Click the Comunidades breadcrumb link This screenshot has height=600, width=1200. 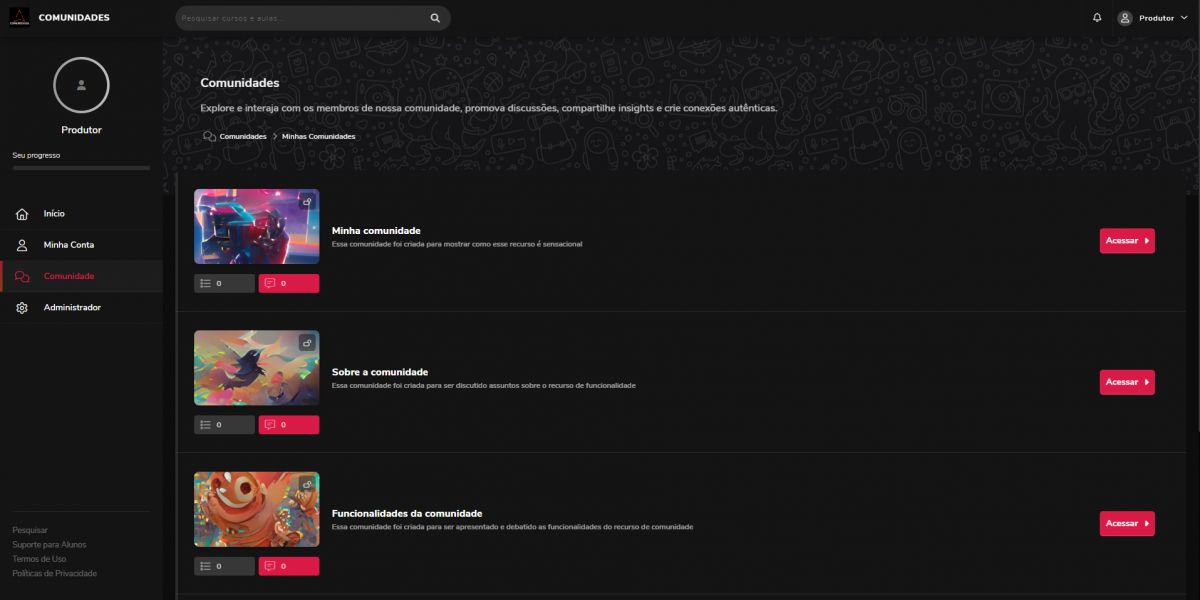tap(242, 136)
